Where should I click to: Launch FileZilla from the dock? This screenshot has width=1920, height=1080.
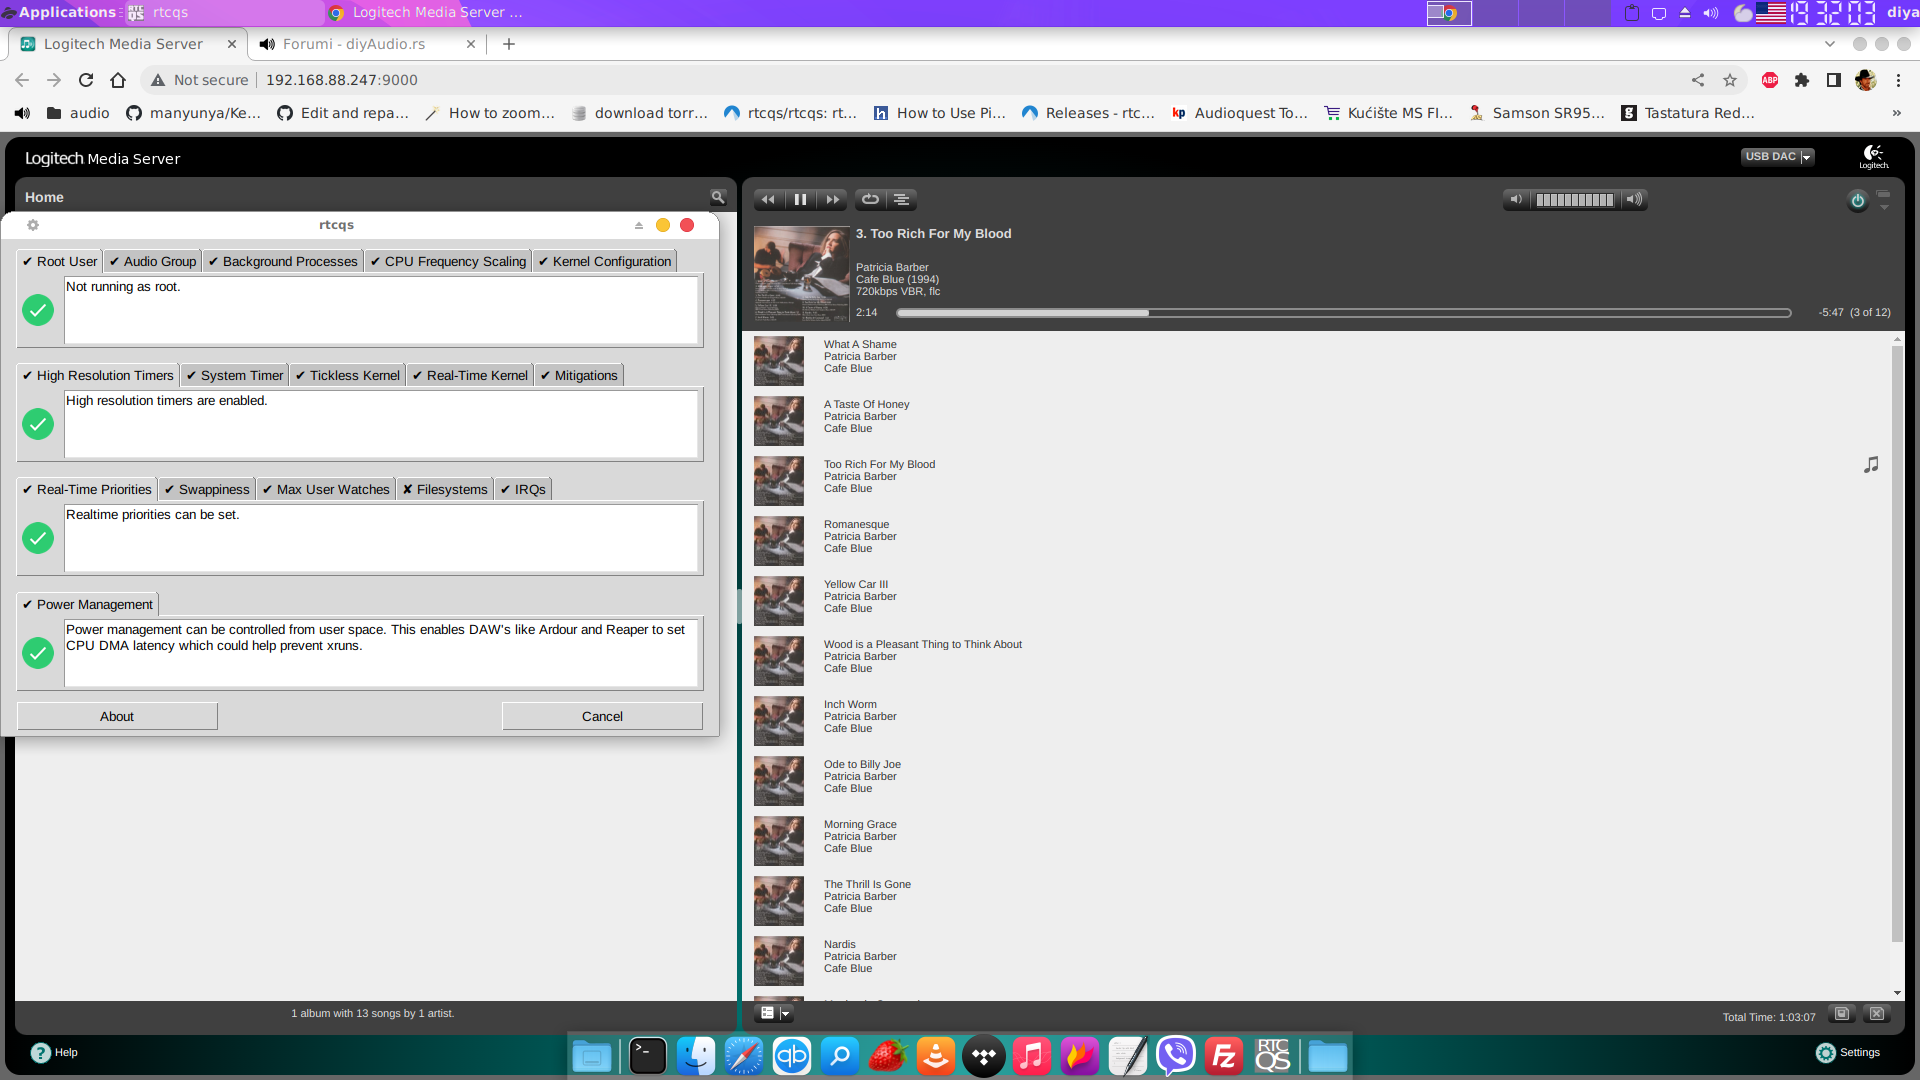1224,1056
